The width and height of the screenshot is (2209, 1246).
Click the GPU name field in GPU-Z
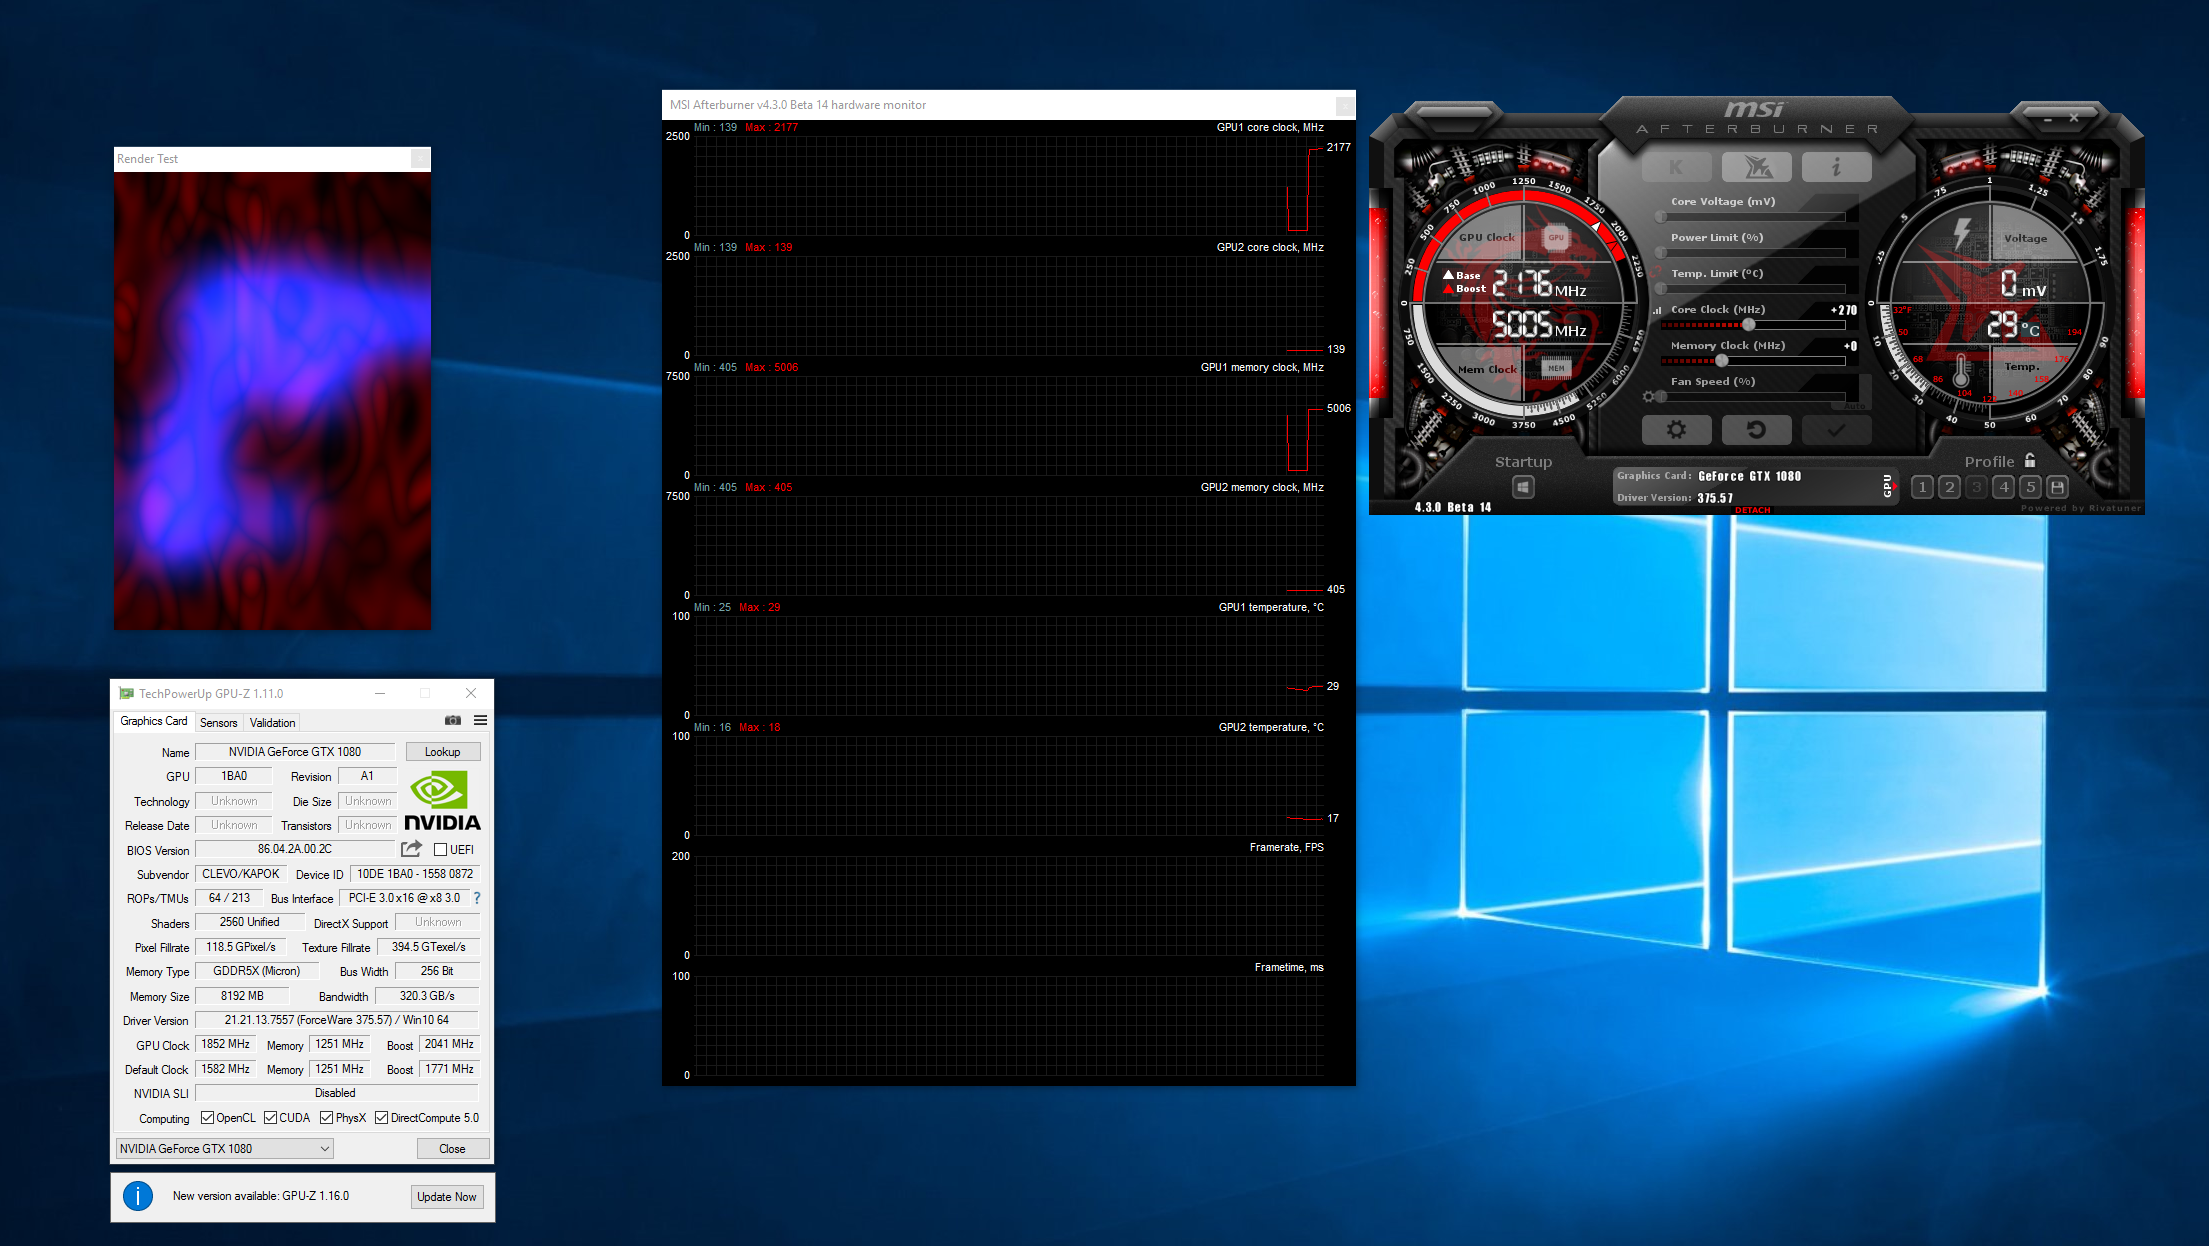point(295,752)
